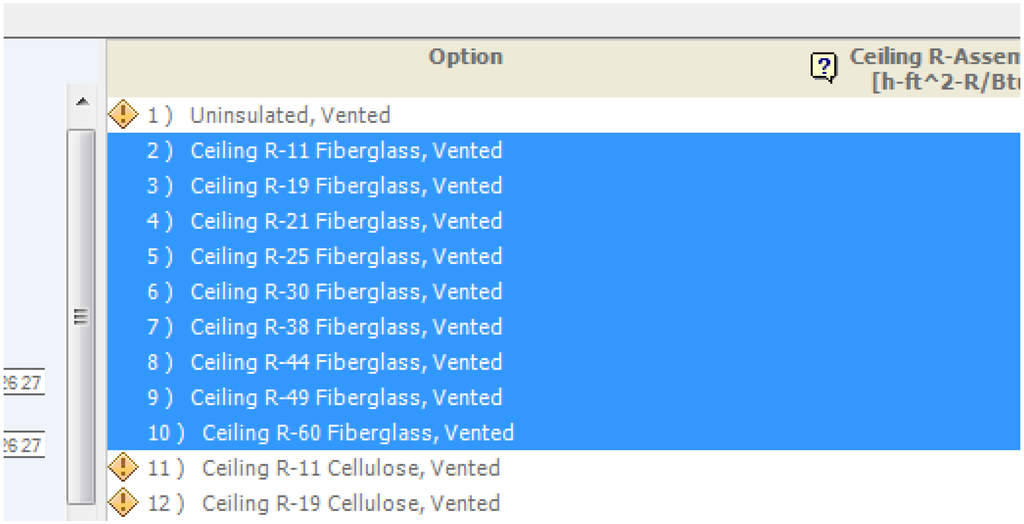Pick Ceiling R-44 Fiberglass, Vented option

pos(346,362)
